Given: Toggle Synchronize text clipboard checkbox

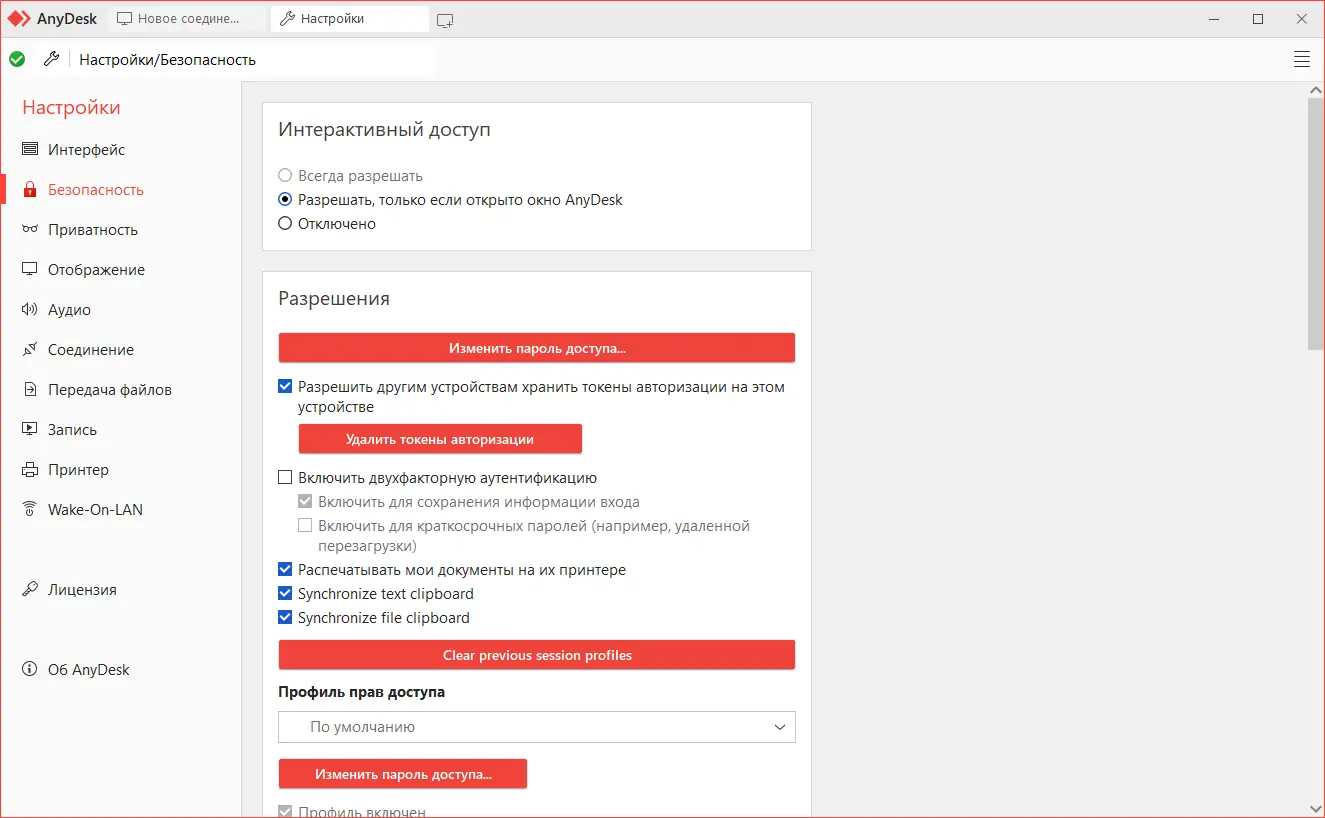Looking at the screenshot, I should click(285, 594).
